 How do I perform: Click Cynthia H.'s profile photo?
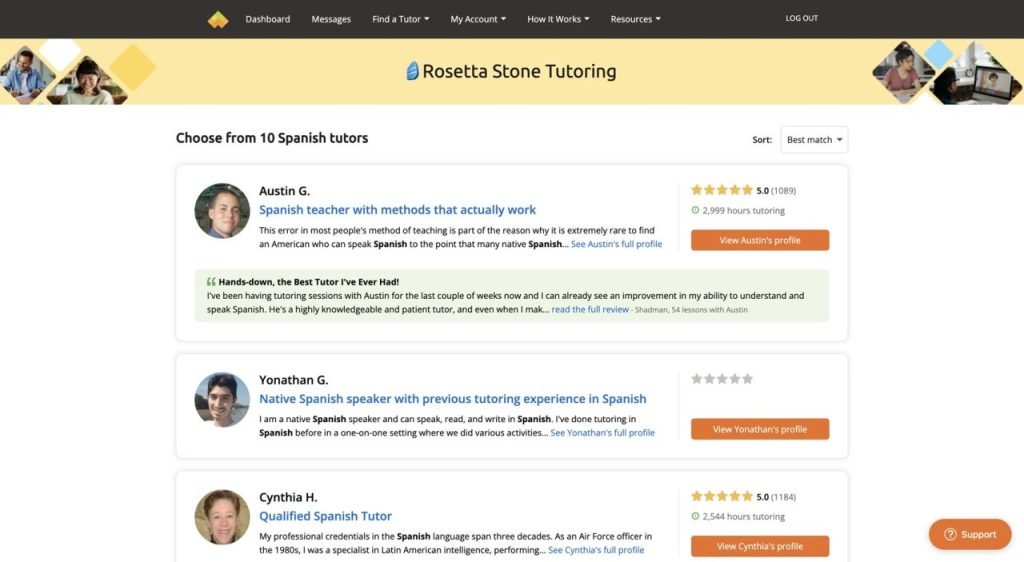[x=222, y=516]
